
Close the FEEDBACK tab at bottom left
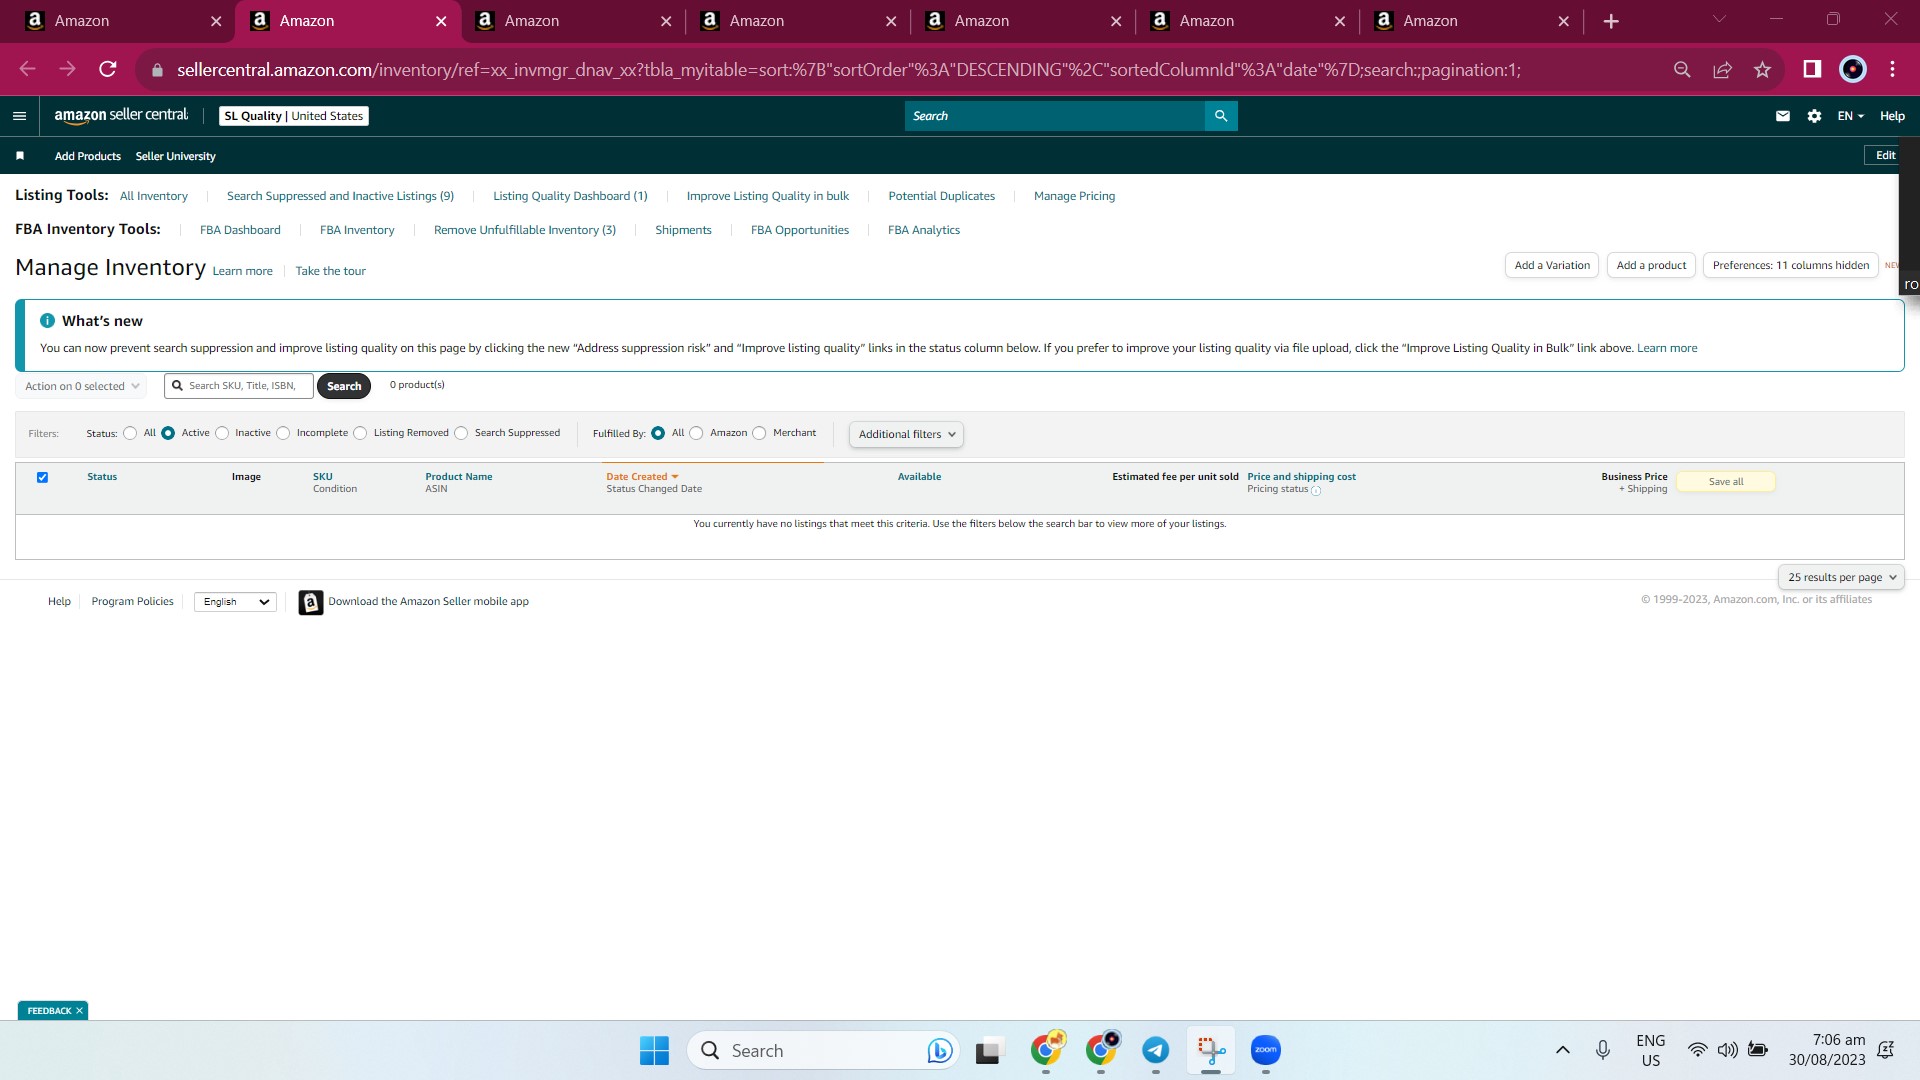[79, 1012]
